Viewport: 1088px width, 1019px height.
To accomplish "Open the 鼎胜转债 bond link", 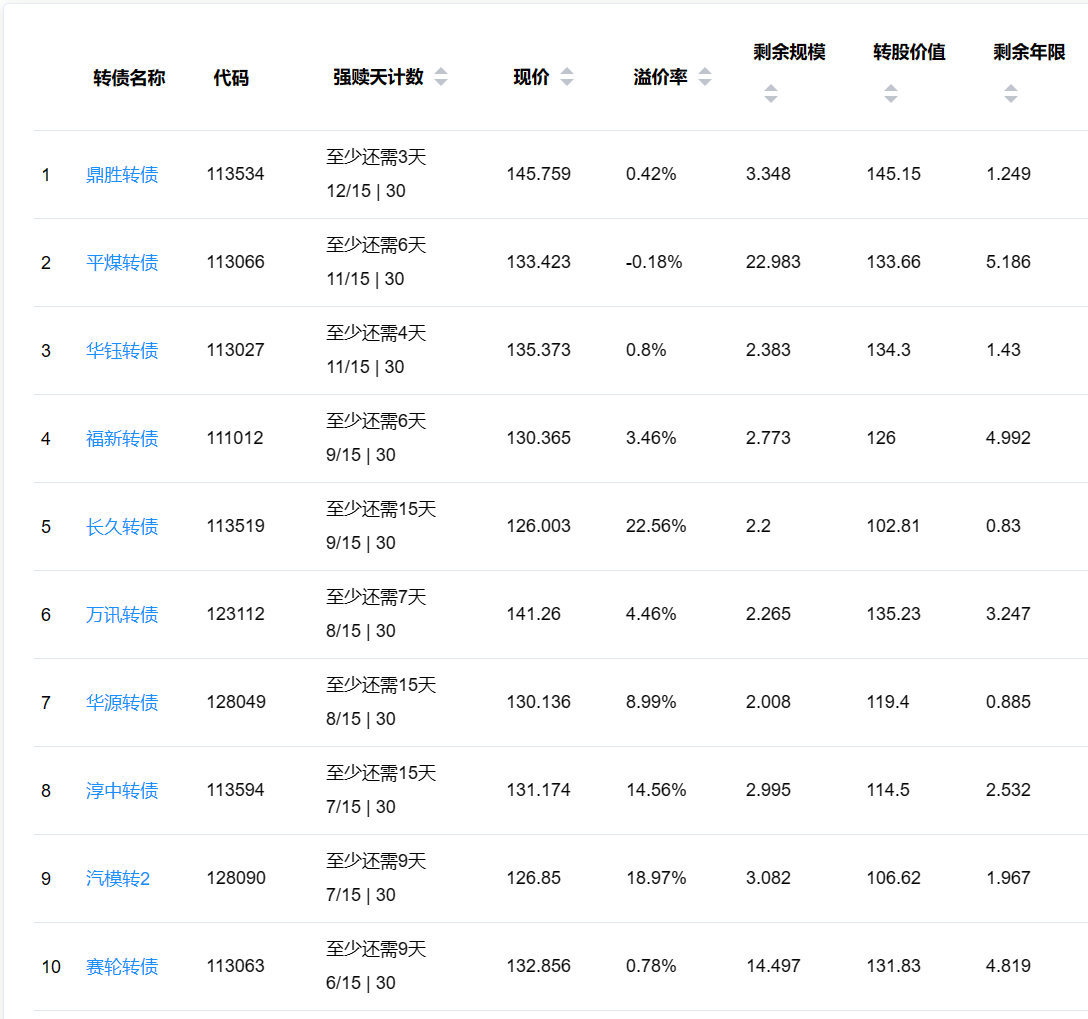I will click(122, 175).
